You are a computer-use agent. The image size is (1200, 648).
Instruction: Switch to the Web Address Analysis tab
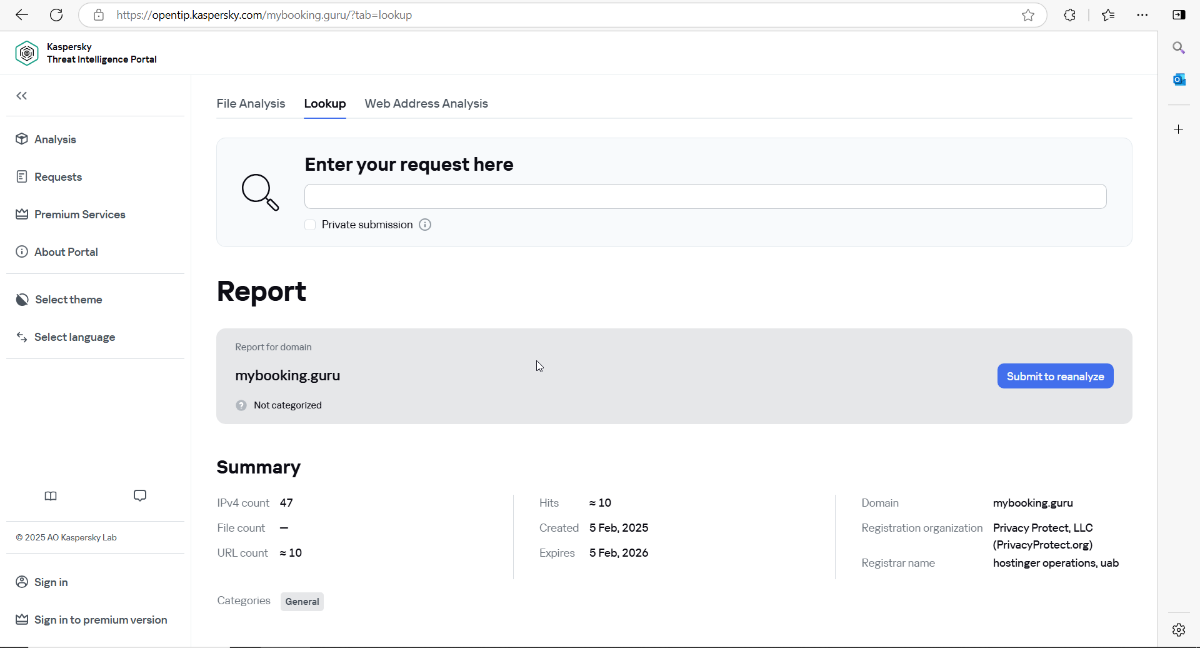[x=426, y=104]
